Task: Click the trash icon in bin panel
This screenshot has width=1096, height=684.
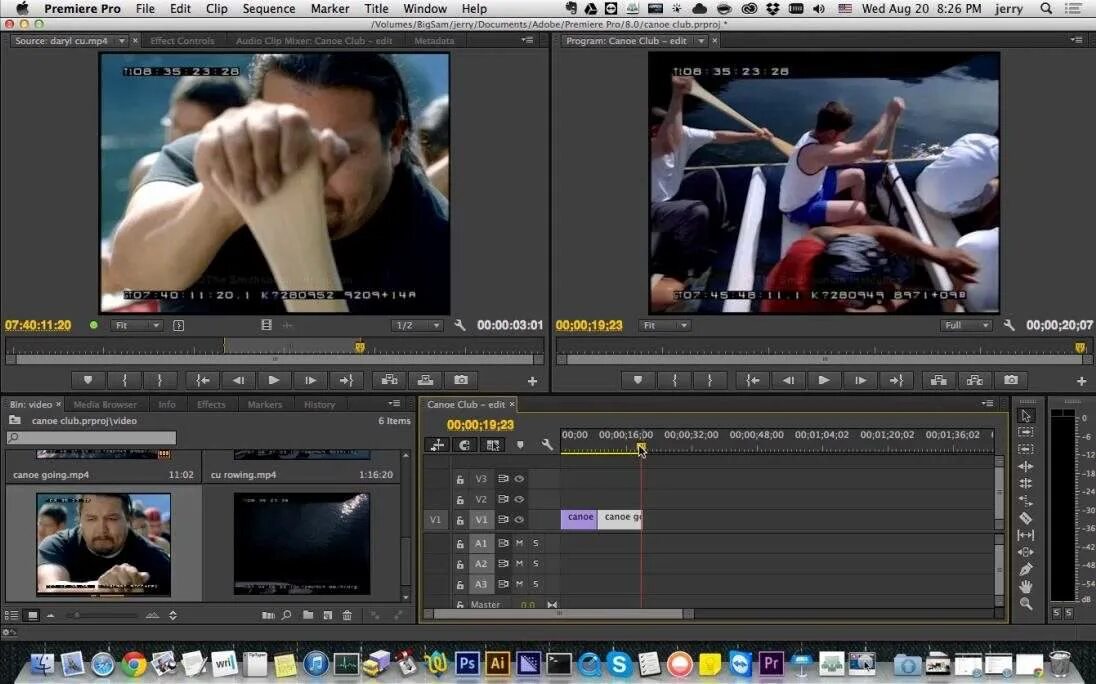Action: 347,616
